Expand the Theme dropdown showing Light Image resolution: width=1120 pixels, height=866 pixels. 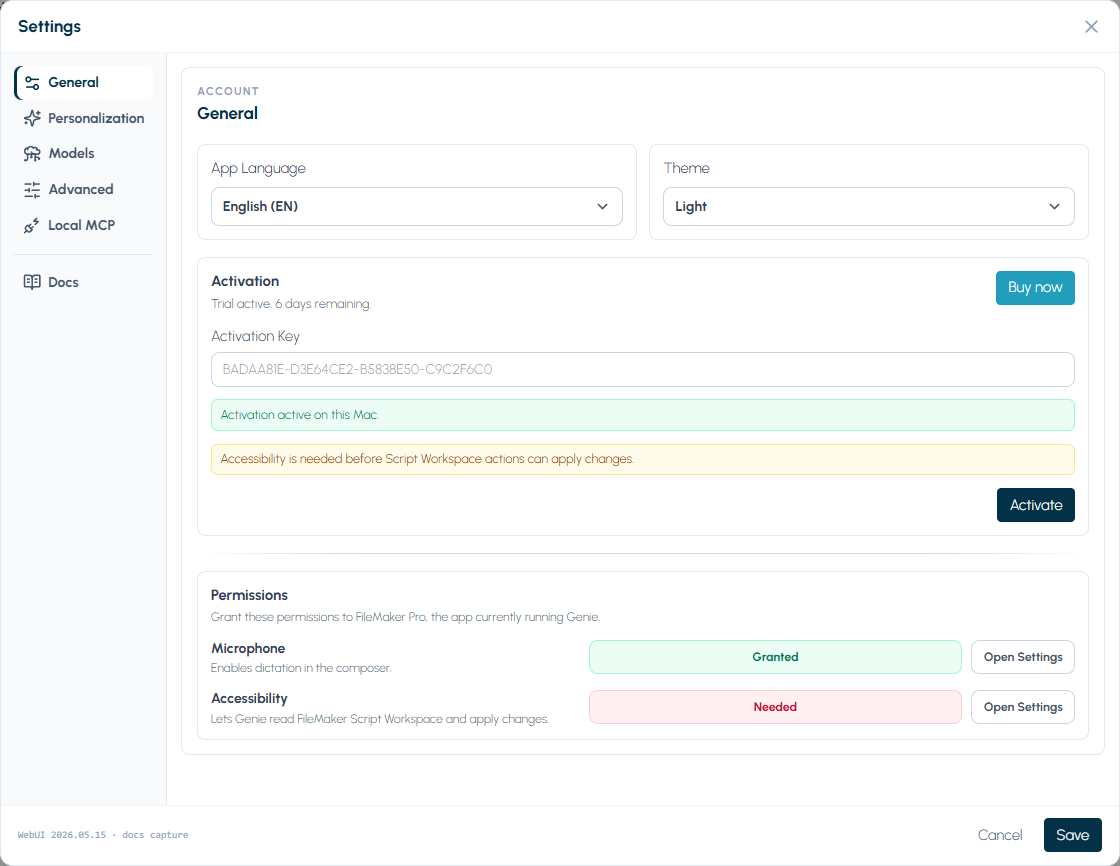tap(869, 206)
